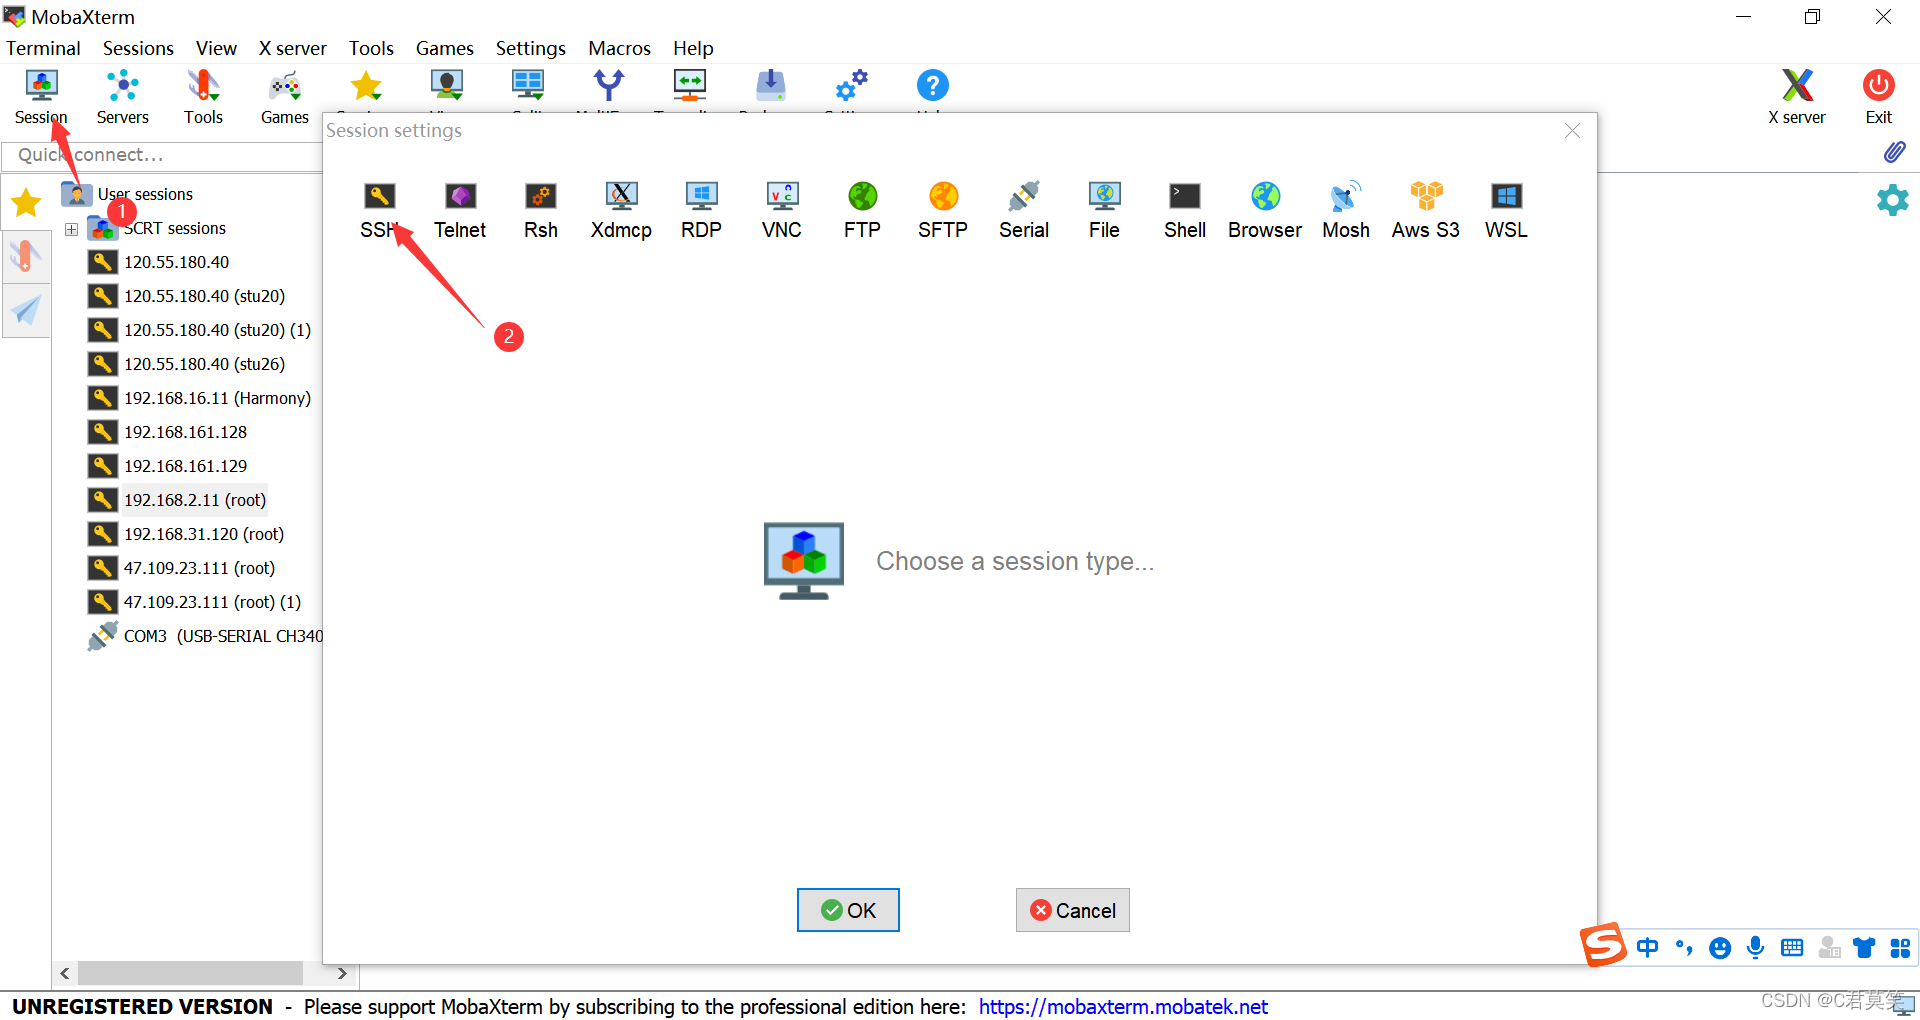Image resolution: width=1920 pixels, height=1020 pixels.
Task: Select the COM3 USB-SERIAL session
Action: (x=205, y=636)
